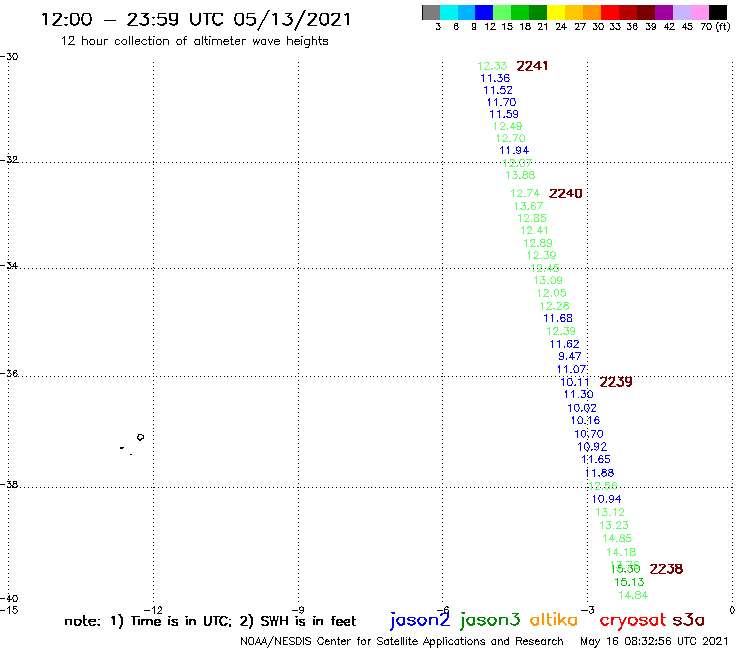Click wave height value 10.11
Screen dimensions: 740x650
(574, 382)
